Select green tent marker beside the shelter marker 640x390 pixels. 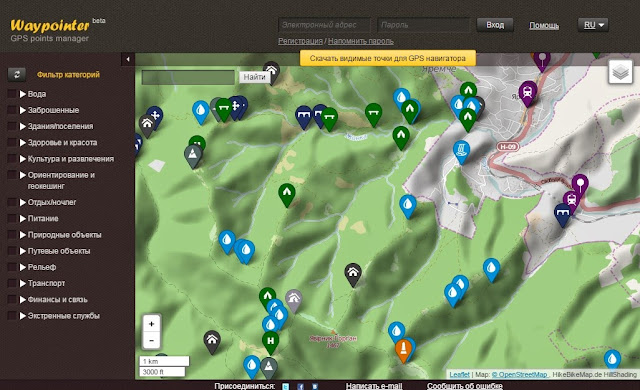[x=266, y=297]
